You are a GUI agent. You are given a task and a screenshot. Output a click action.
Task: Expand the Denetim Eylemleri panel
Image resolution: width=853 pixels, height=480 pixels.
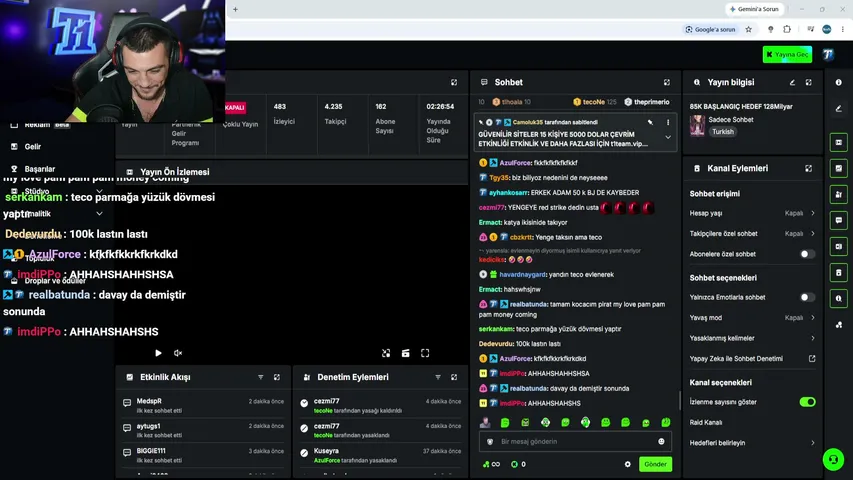454,377
